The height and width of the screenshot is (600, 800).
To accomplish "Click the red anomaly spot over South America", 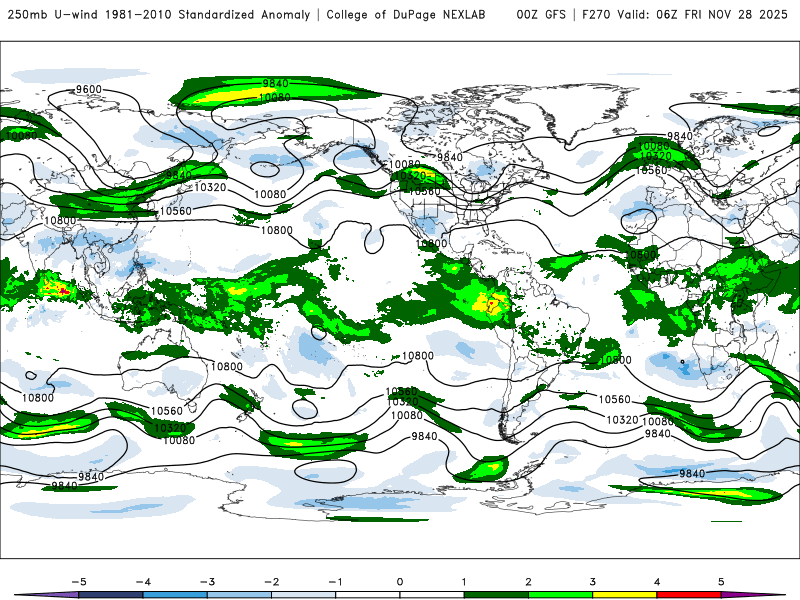I will click(x=491, y=304).
